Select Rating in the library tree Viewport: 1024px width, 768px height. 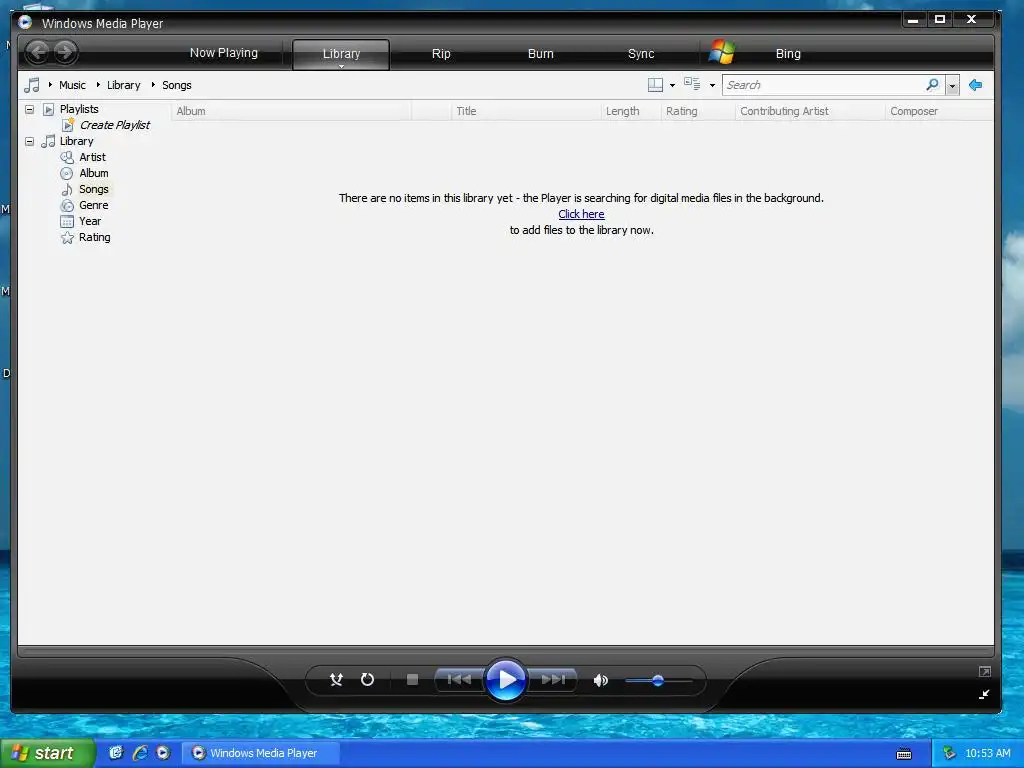pos(94,237)
